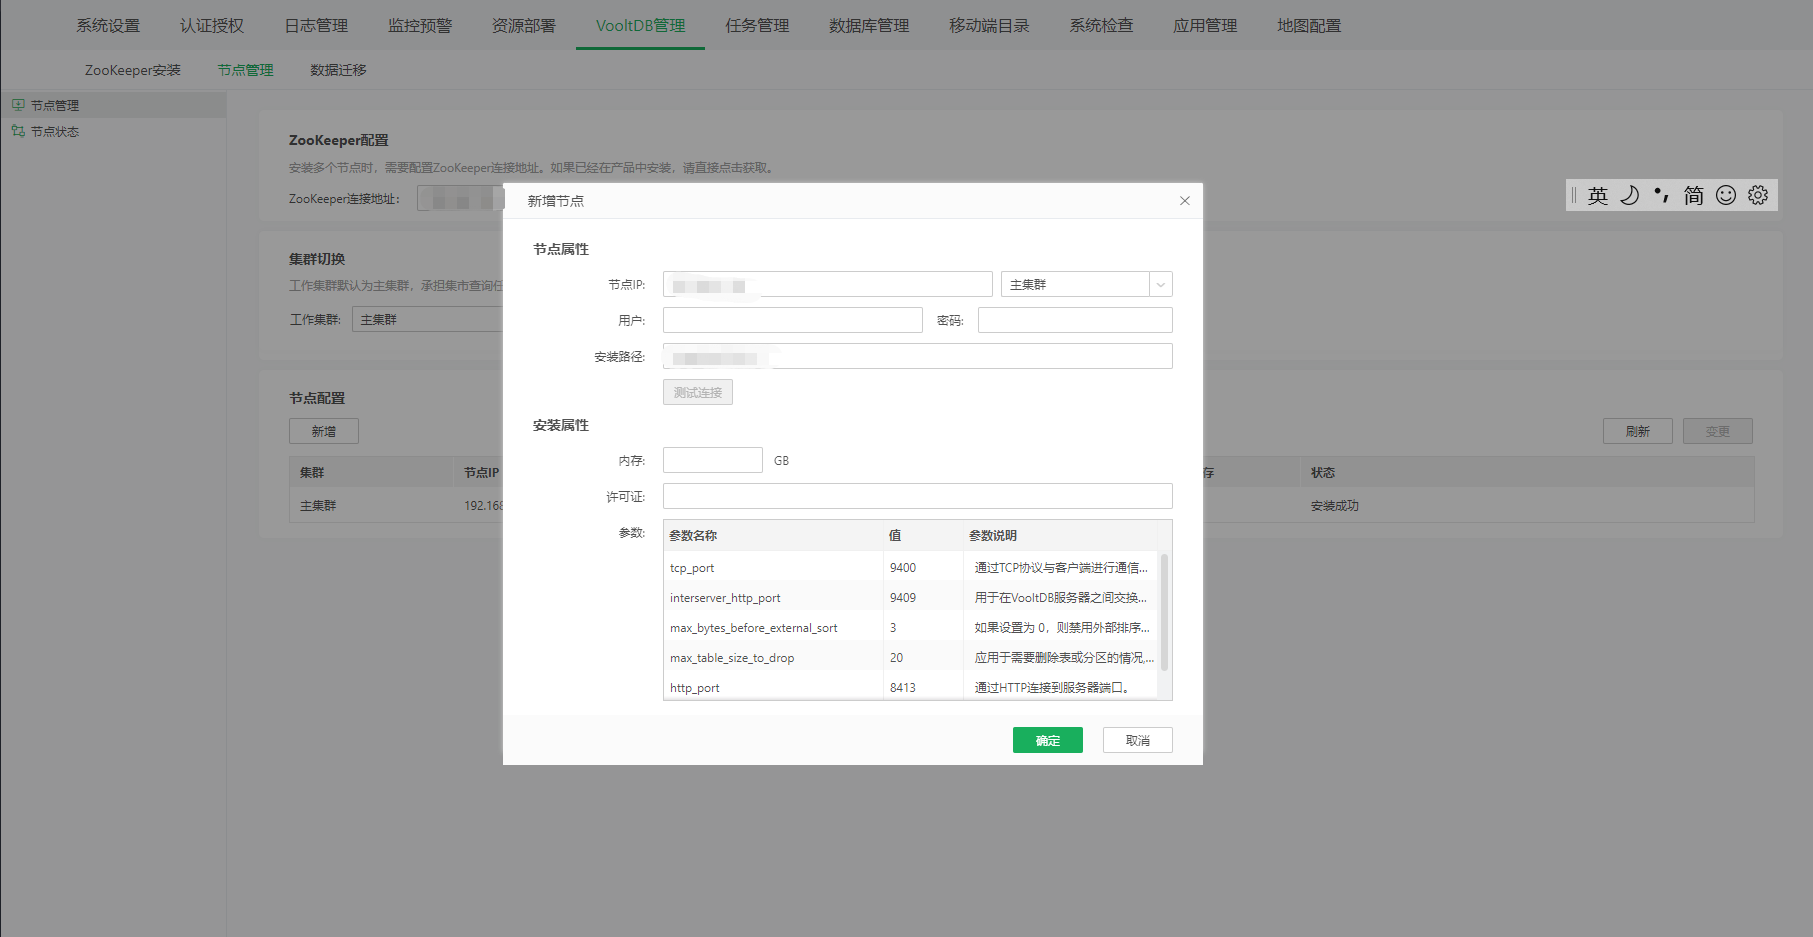1813x937 pixels.
Task: Toggle IME simplified Chinese icon
Action: pos(1693,195)
